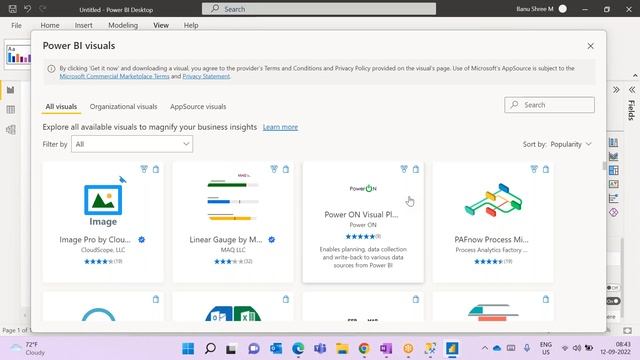Image resolution: width=640 pixels, height=360 pixels.
Task: Click the Power BI Desktop taskbar icon
Action: click(452, 349)
